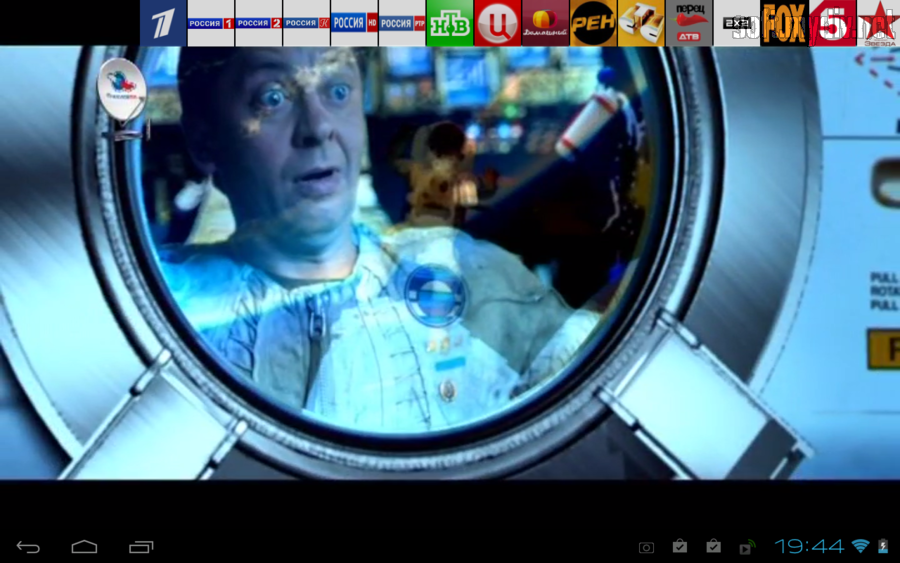Go to the Android home screen
Image resolution: width=900 pixels, height=563 pixels.
(x=84, y=547)
